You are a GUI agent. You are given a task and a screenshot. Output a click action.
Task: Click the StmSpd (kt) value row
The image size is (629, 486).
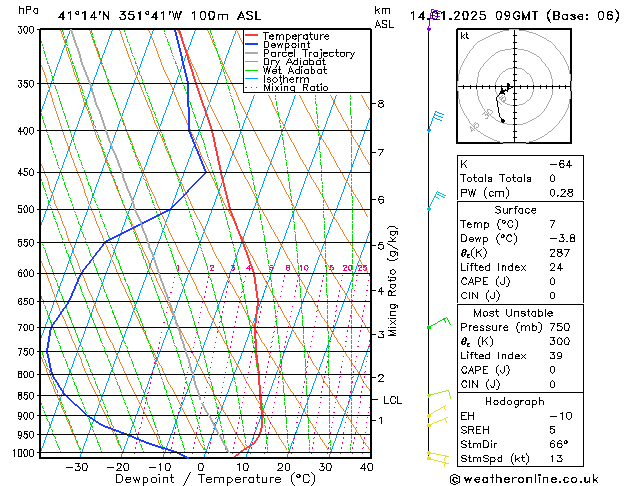515,459
